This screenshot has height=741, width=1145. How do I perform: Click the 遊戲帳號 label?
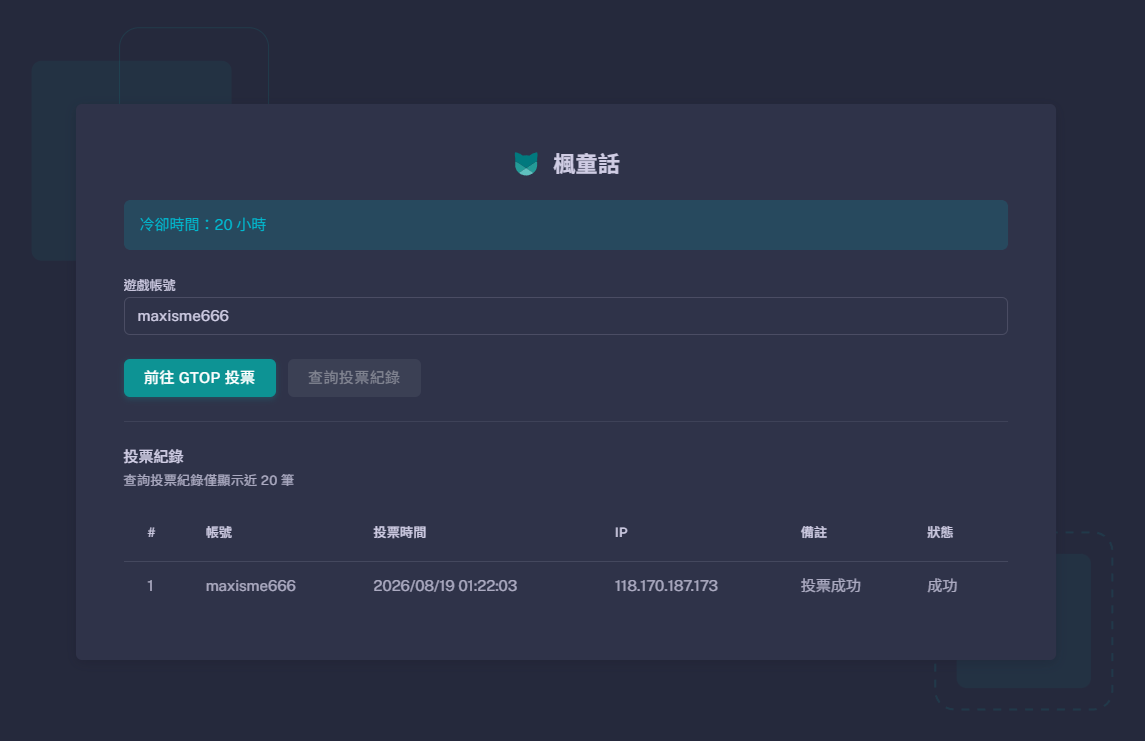click(x=150, y=285)
